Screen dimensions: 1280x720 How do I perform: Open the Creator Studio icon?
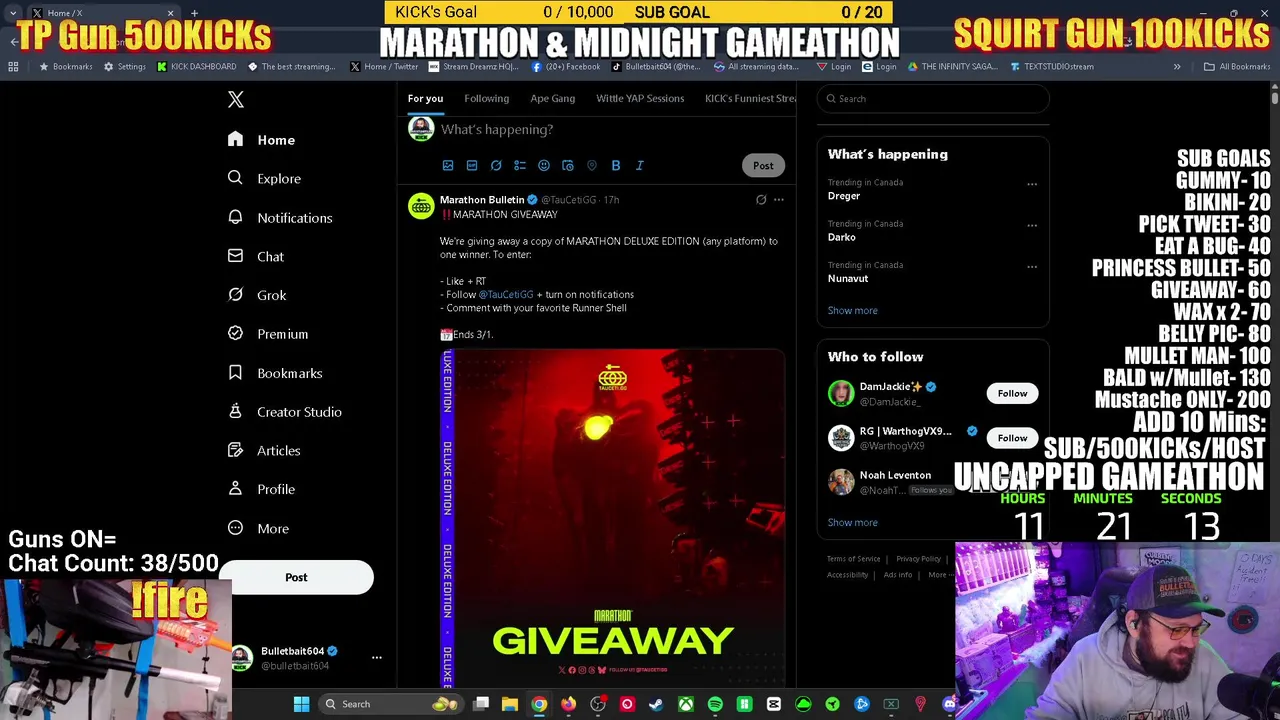[x=235, y=411]
